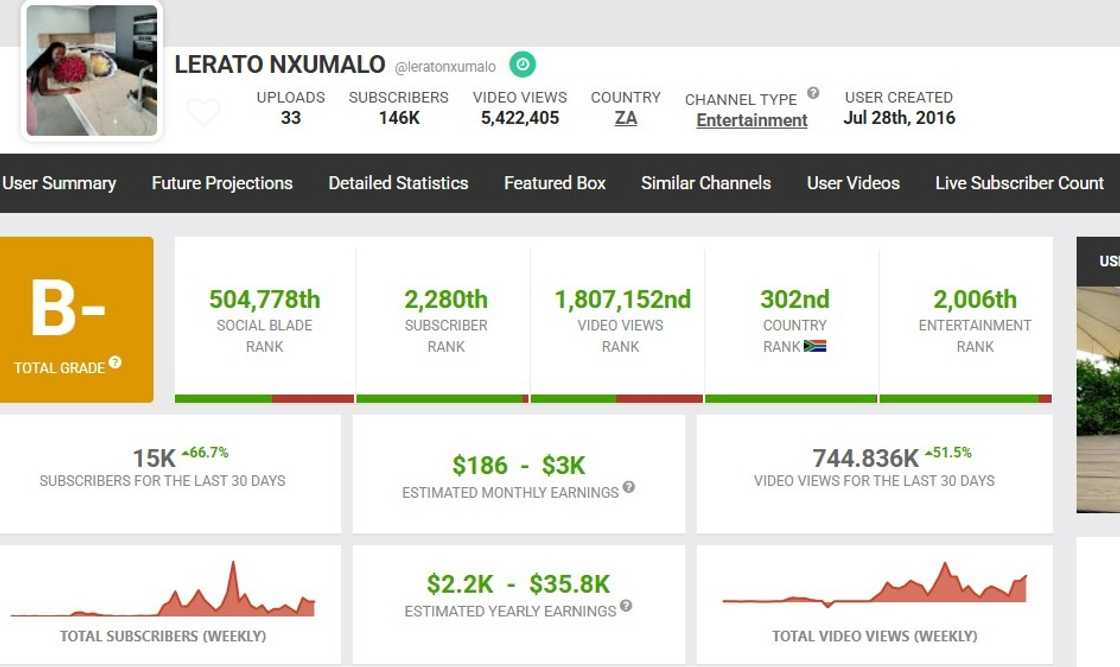Image resolution: width=1120 pixels, height=667 pixels.
Task: Open the Lerato Nxumalo channel avatar
Action: point(91,70)
